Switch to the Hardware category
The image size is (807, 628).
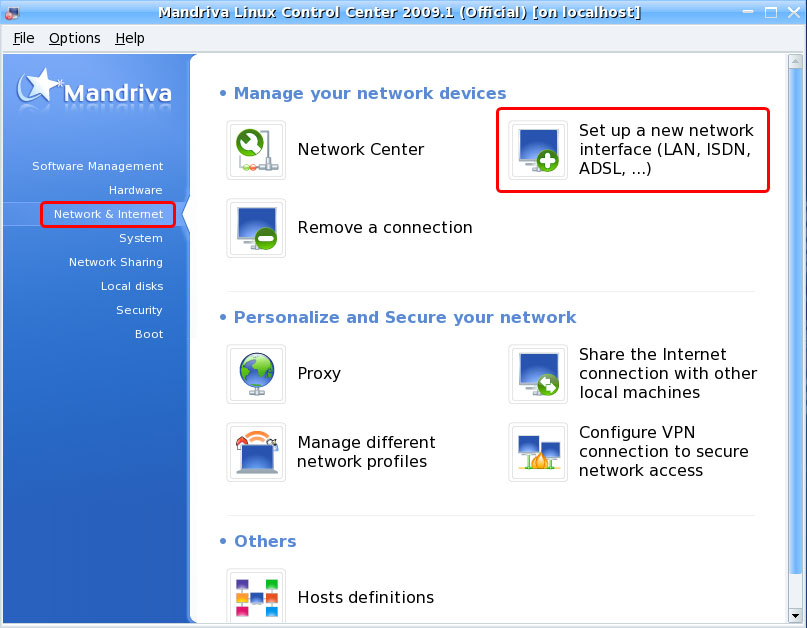tap(135, 190)
